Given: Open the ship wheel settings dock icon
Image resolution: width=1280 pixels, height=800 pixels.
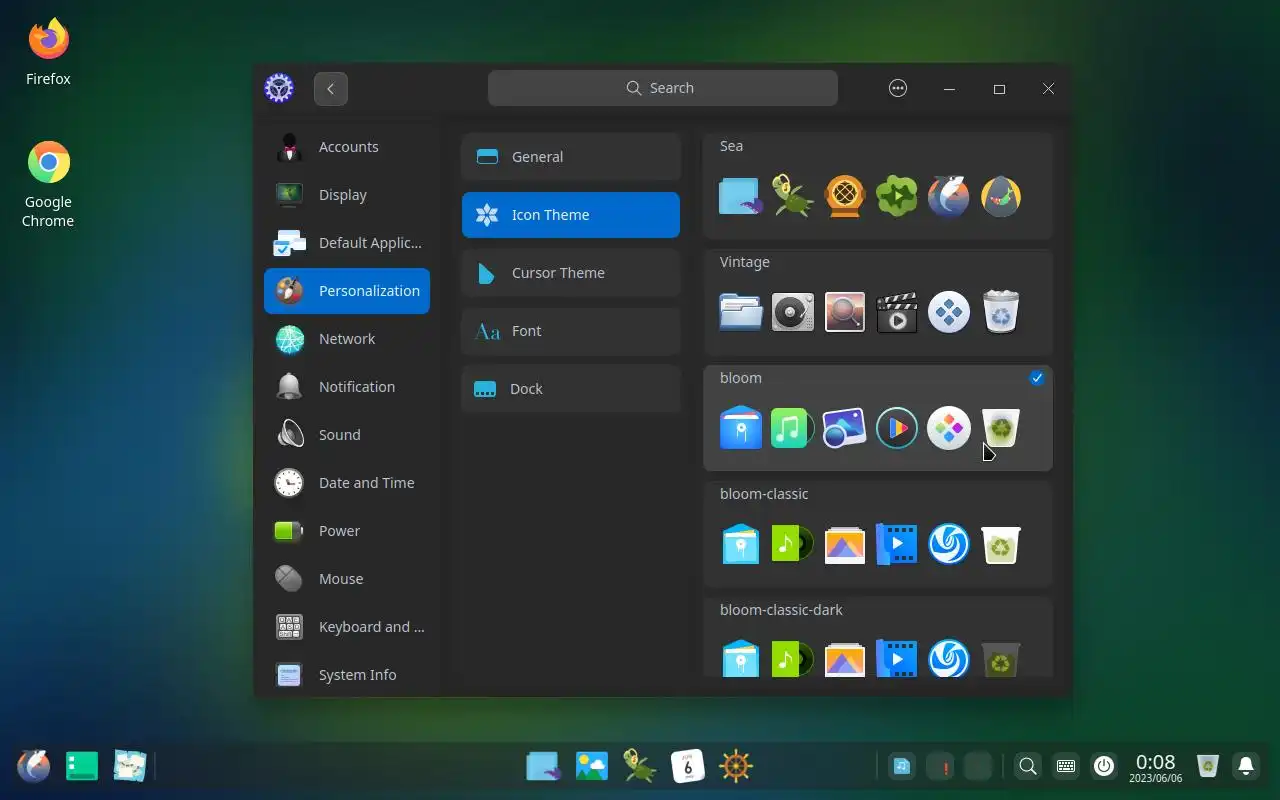Looking at the screenshot, I should pos(736,767).
